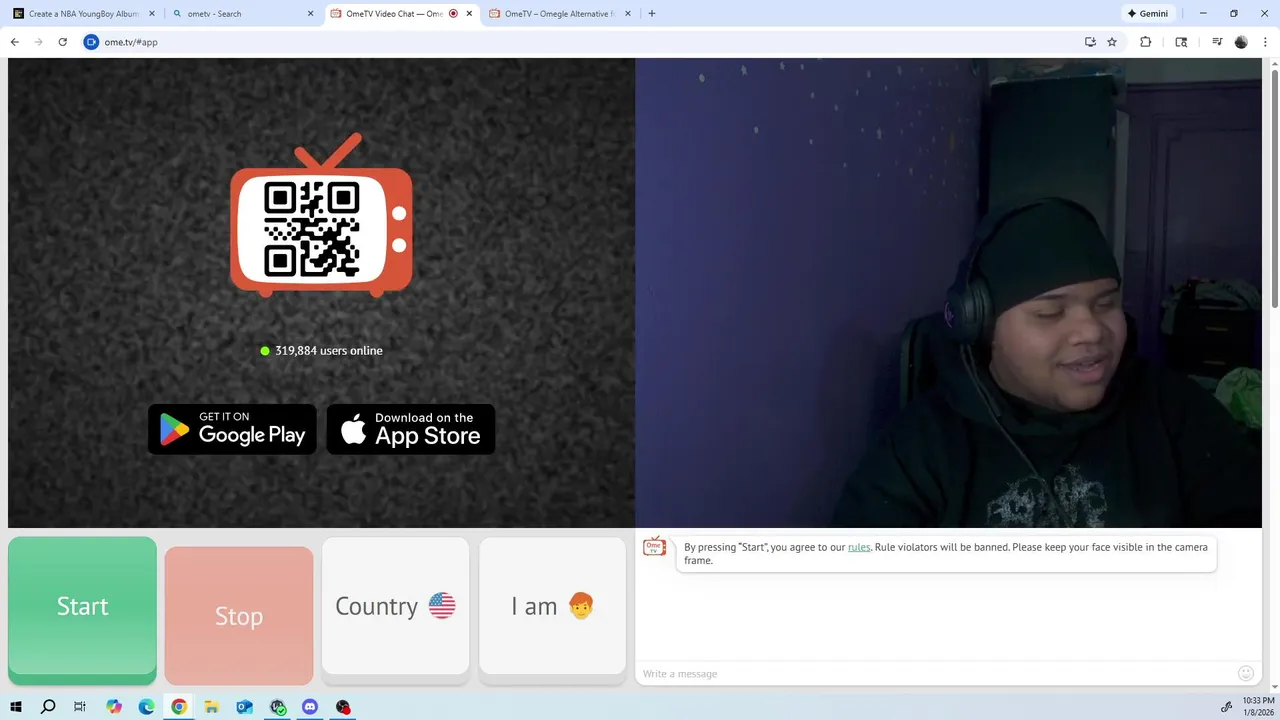
Task: Click the ome.tv/#app address bar
Action: coord(580,42)
